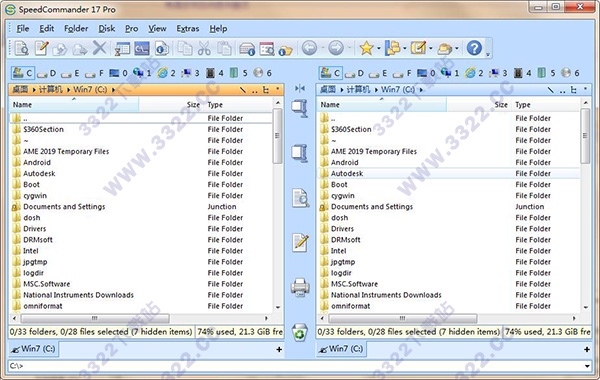This screenshot has height=380, width=600.
Task: Click the lower monitor icon in center strip
Action: coord(300,153)
